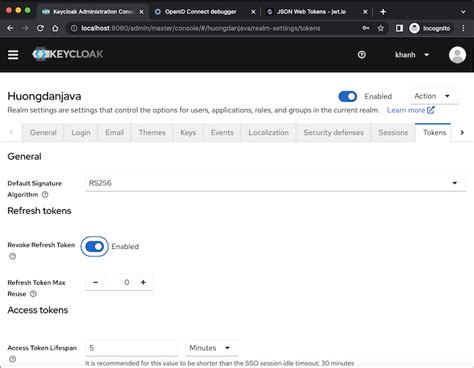The width and height of the screenshot is (474, 368).
Task: Switch to the OpenID Connect debugger tab
Action: [x=201, y=12]
